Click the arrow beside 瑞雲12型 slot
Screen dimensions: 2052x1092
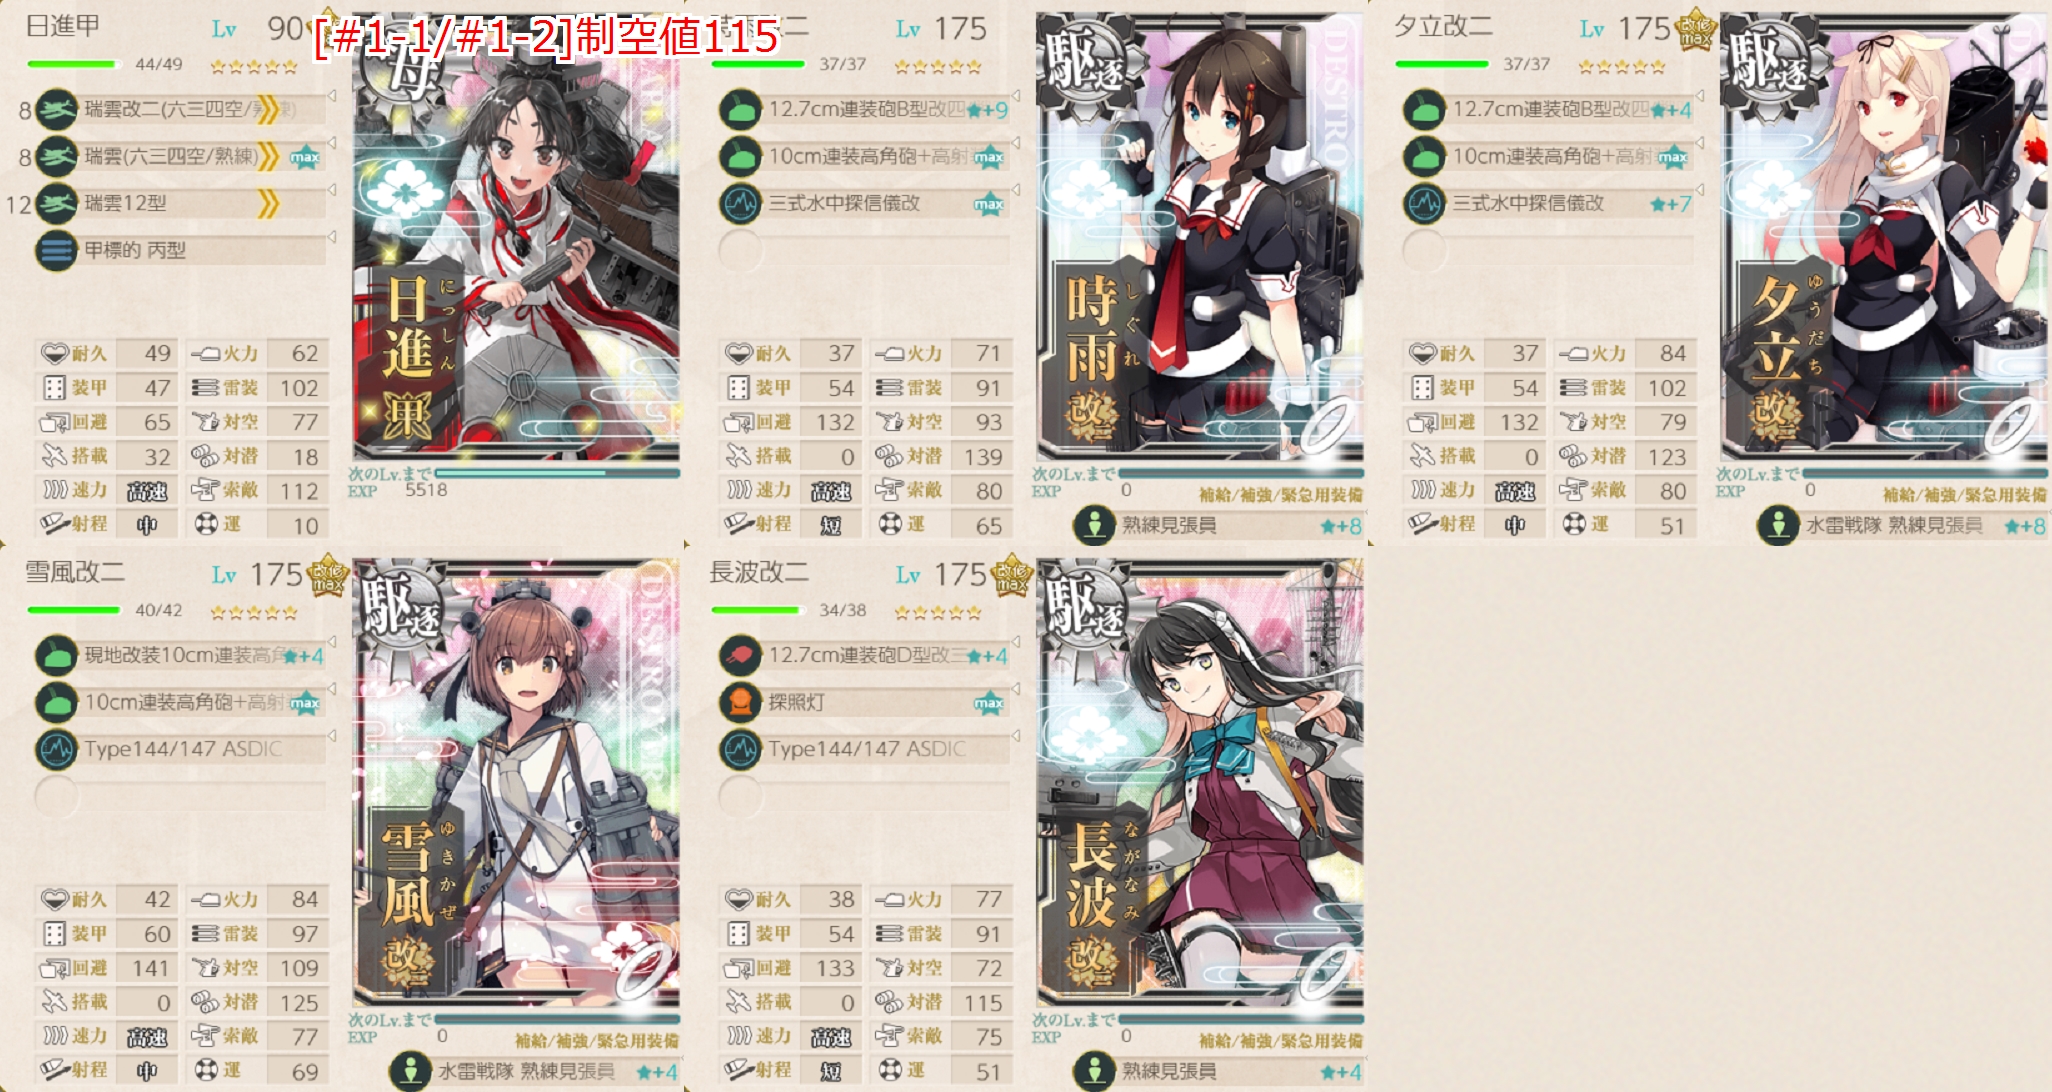(331, 189)
